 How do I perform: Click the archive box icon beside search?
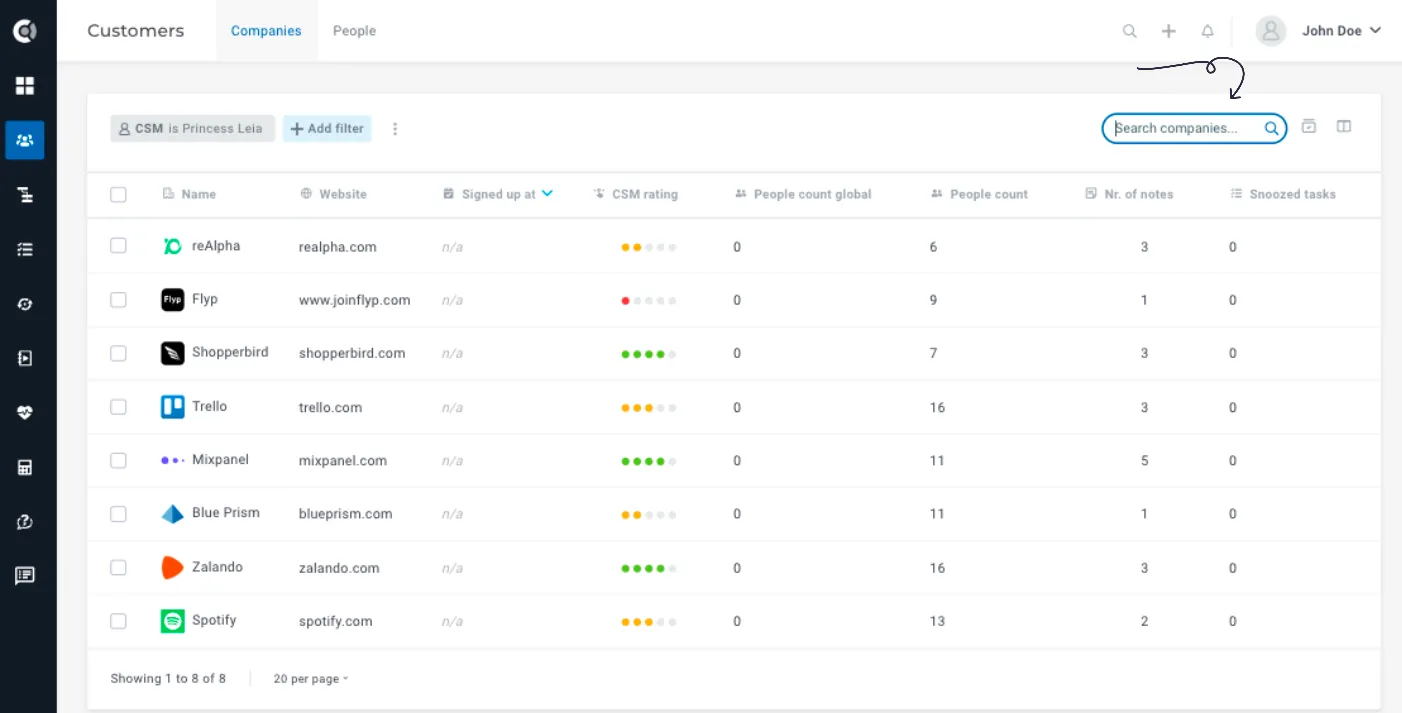pos(1309,126)
